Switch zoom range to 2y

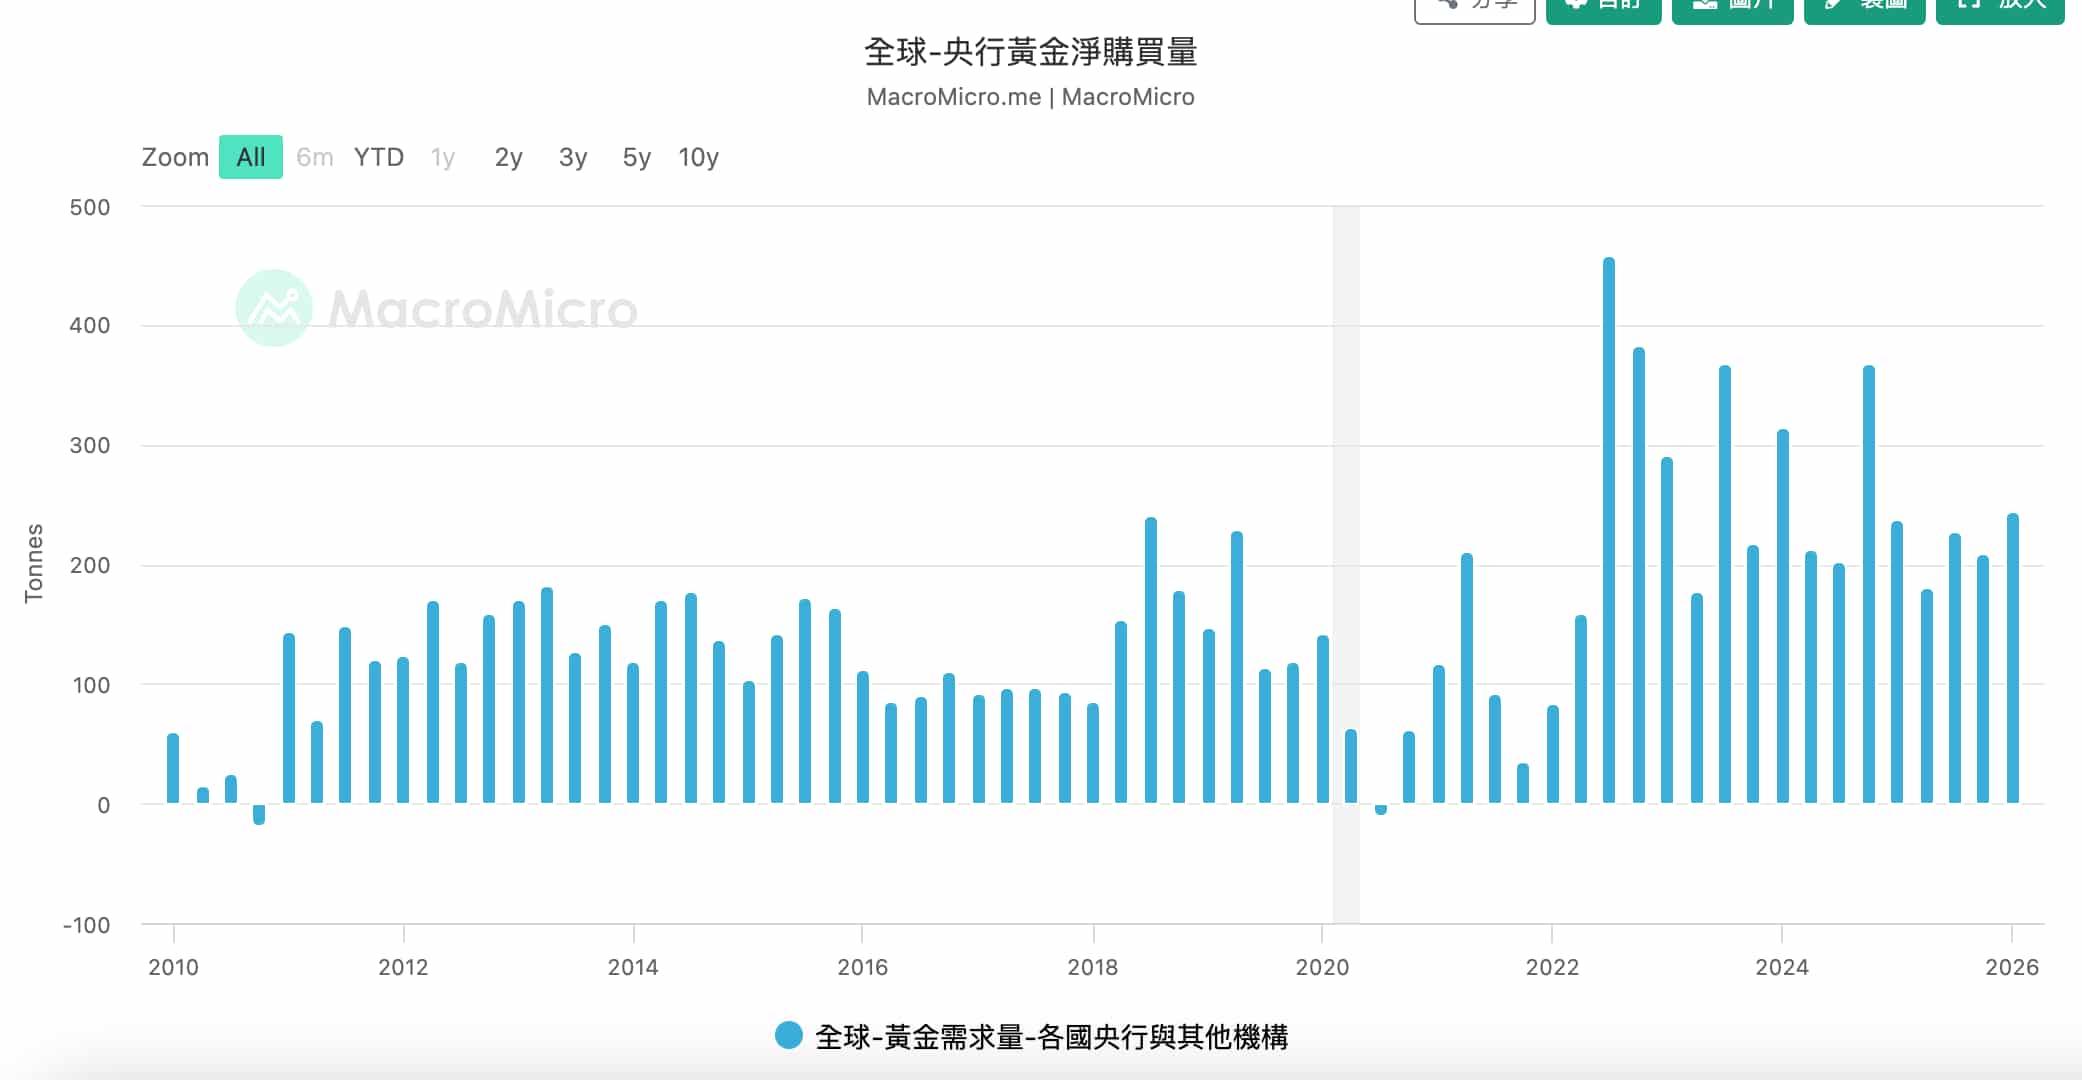508,157
